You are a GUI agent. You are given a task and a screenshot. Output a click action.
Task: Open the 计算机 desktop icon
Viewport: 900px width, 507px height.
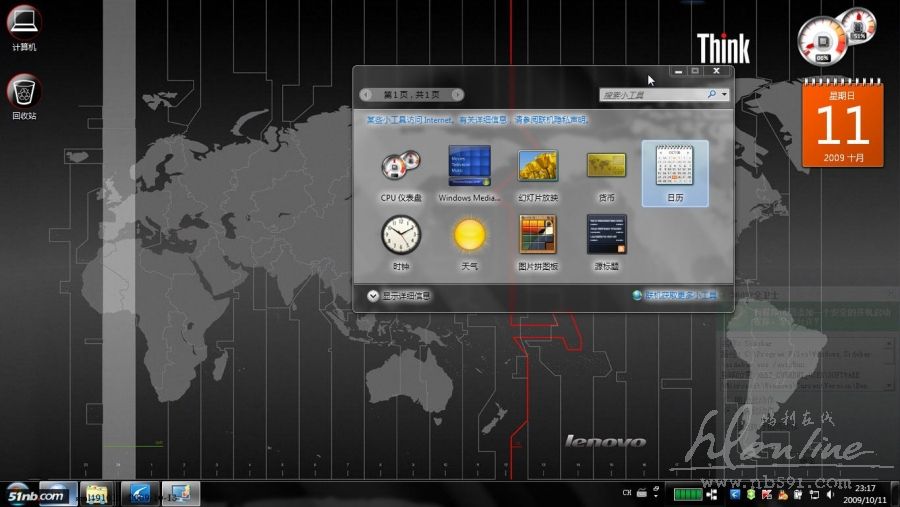point(24,28)
